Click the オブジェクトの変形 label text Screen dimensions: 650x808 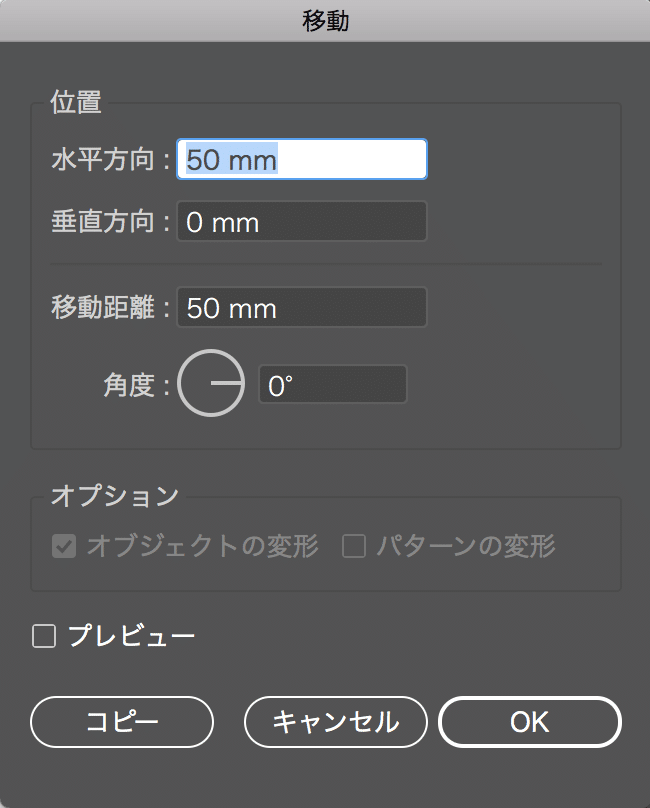(x=203, y=546)
